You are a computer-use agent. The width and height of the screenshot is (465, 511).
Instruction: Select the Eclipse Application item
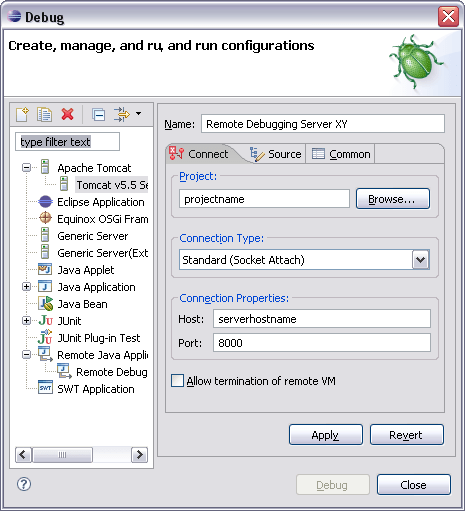(101, 202)
